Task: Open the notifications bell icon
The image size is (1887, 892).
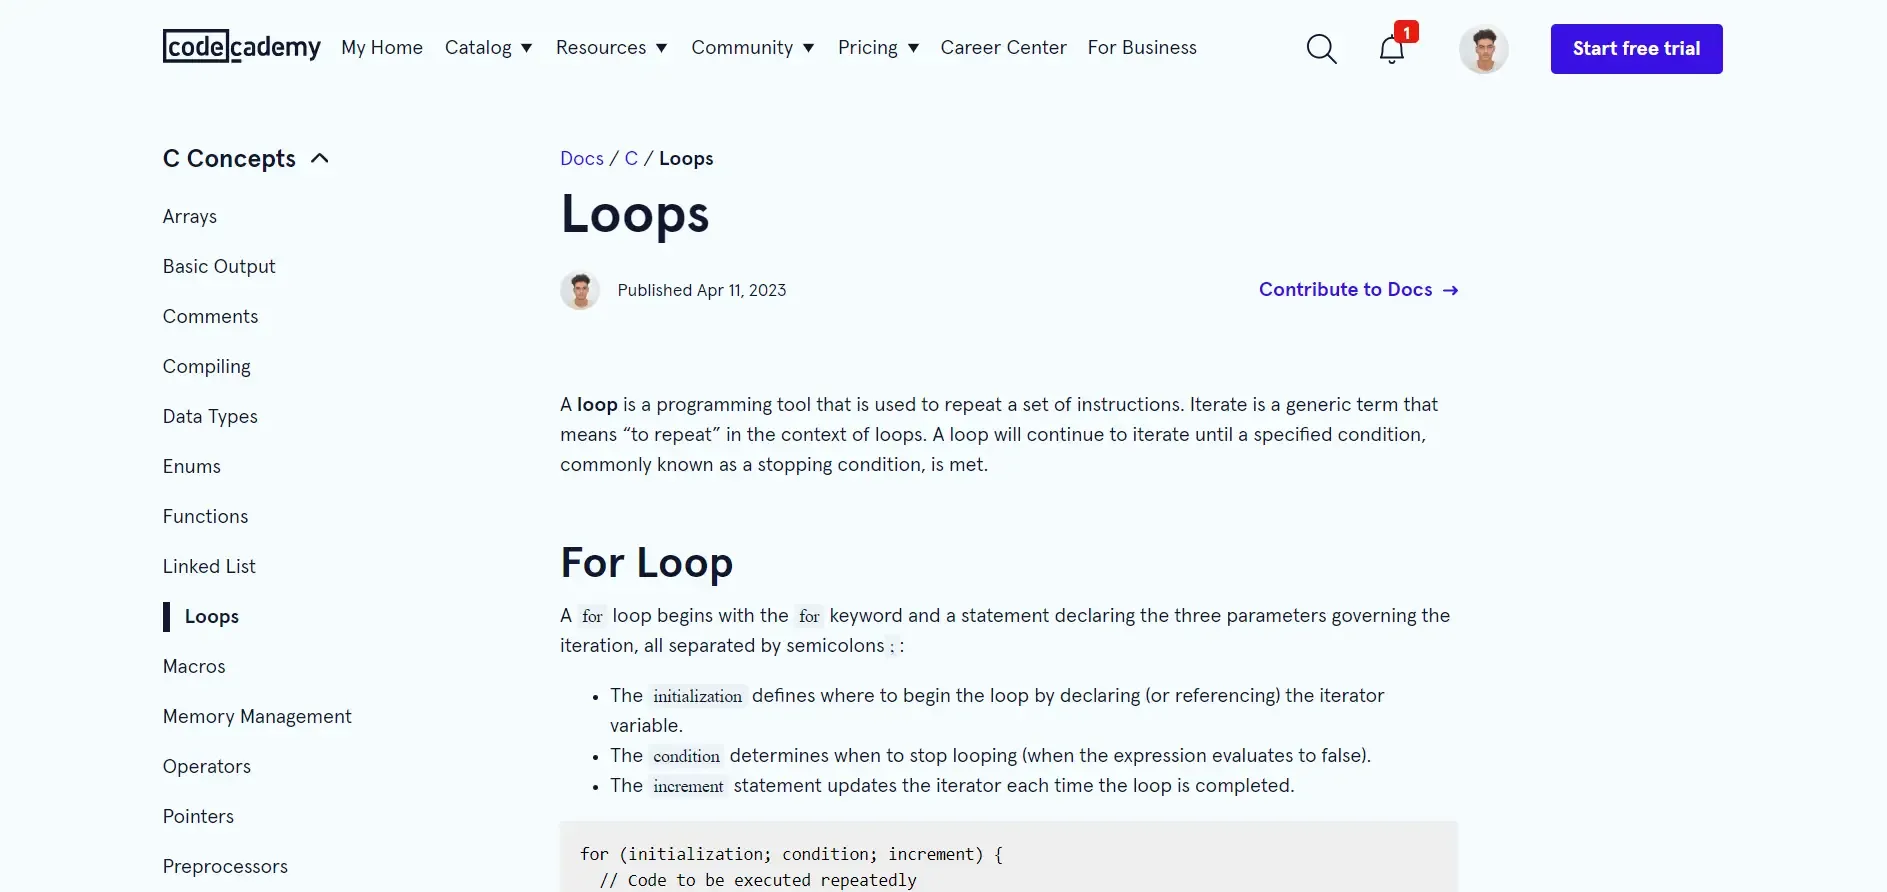Action: click(x=1391, y=49)
